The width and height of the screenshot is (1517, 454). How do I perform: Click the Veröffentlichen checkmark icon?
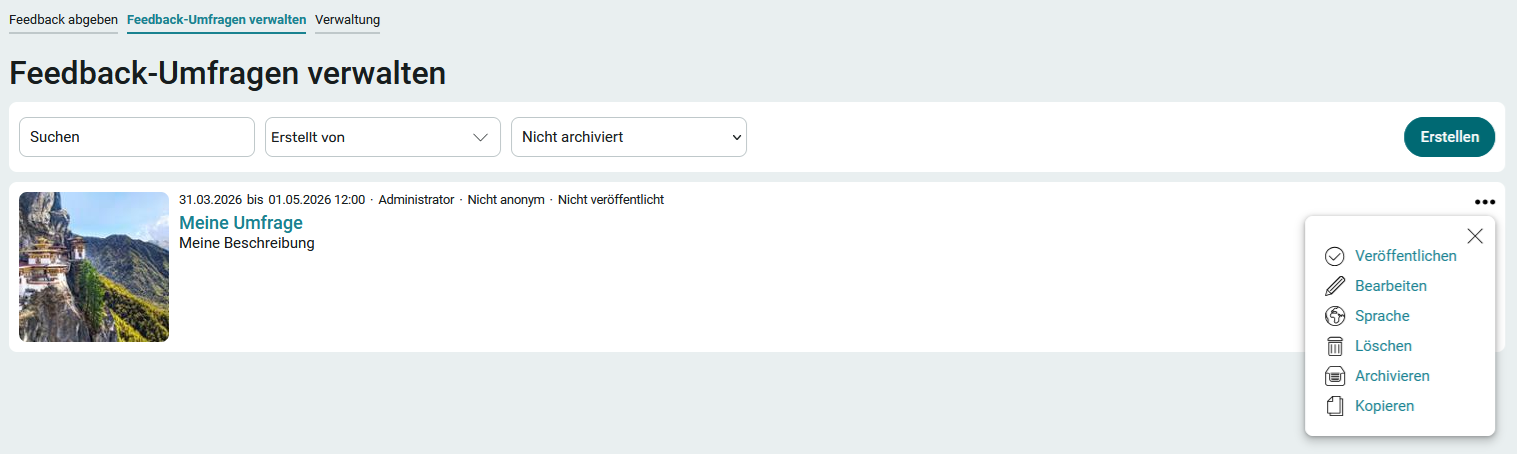point(1334,256)
